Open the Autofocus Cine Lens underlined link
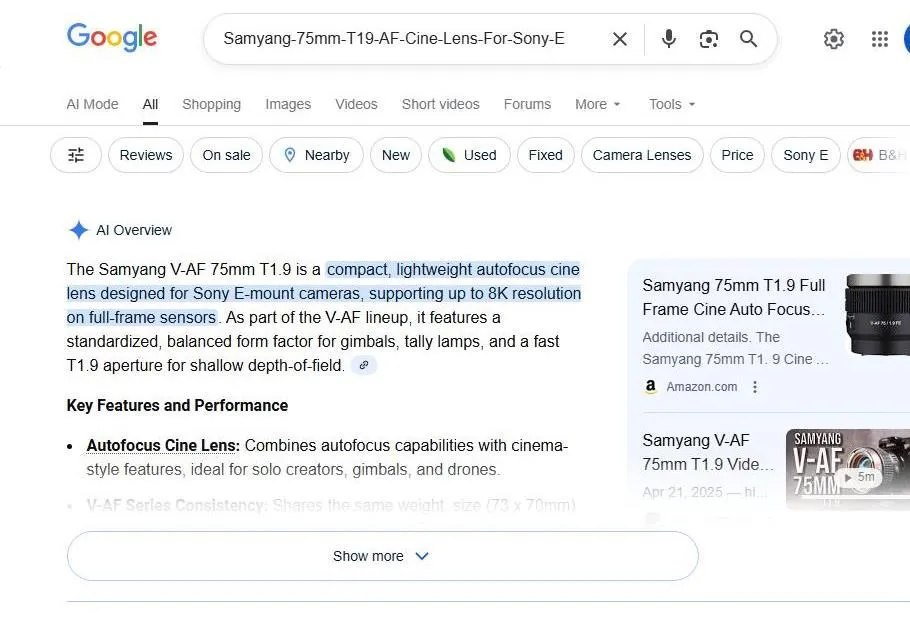910x620 pixels. (x=163, y=445)
